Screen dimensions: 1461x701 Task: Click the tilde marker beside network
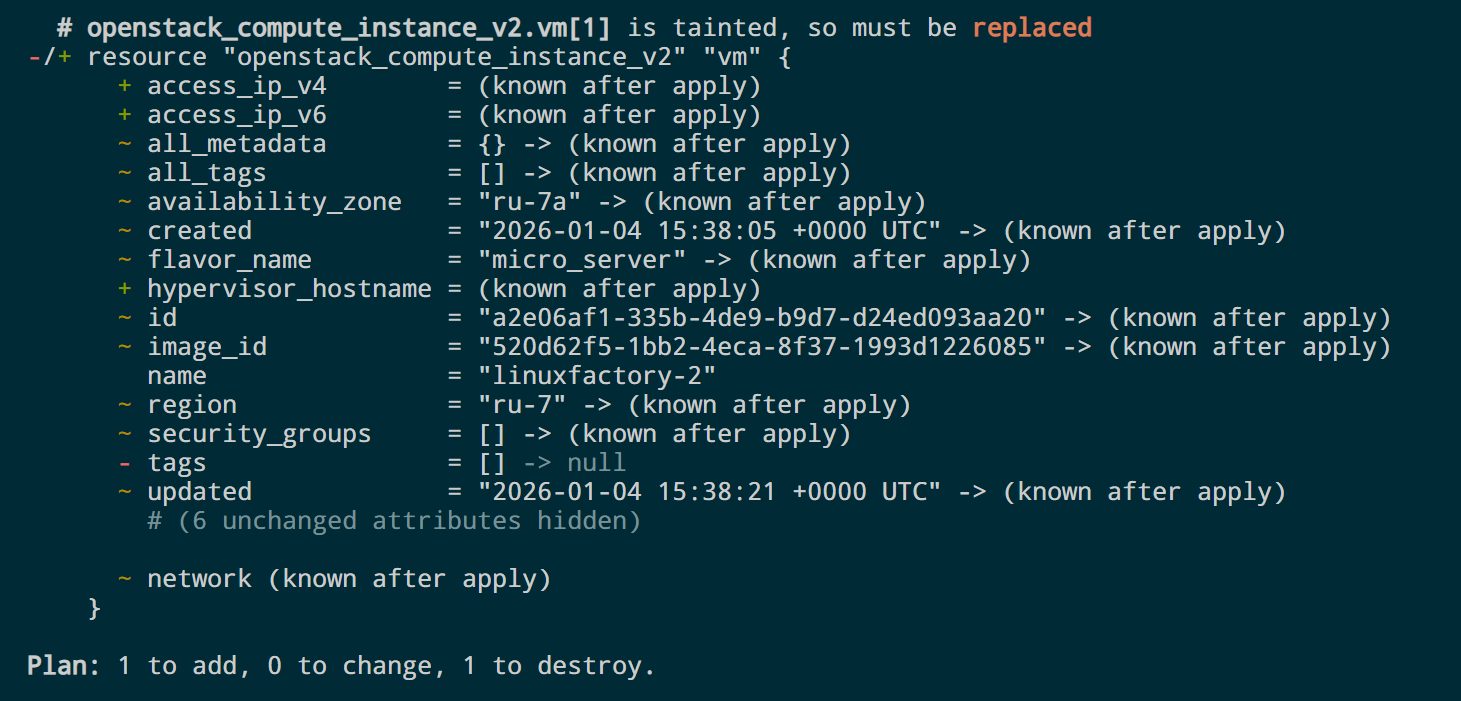[x=125, y=579]
